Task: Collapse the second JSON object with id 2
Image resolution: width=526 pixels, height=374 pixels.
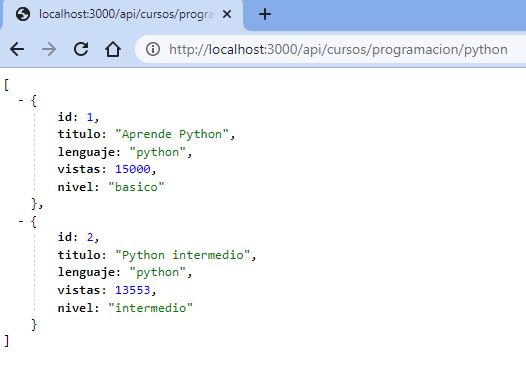Action: [21, 221]
